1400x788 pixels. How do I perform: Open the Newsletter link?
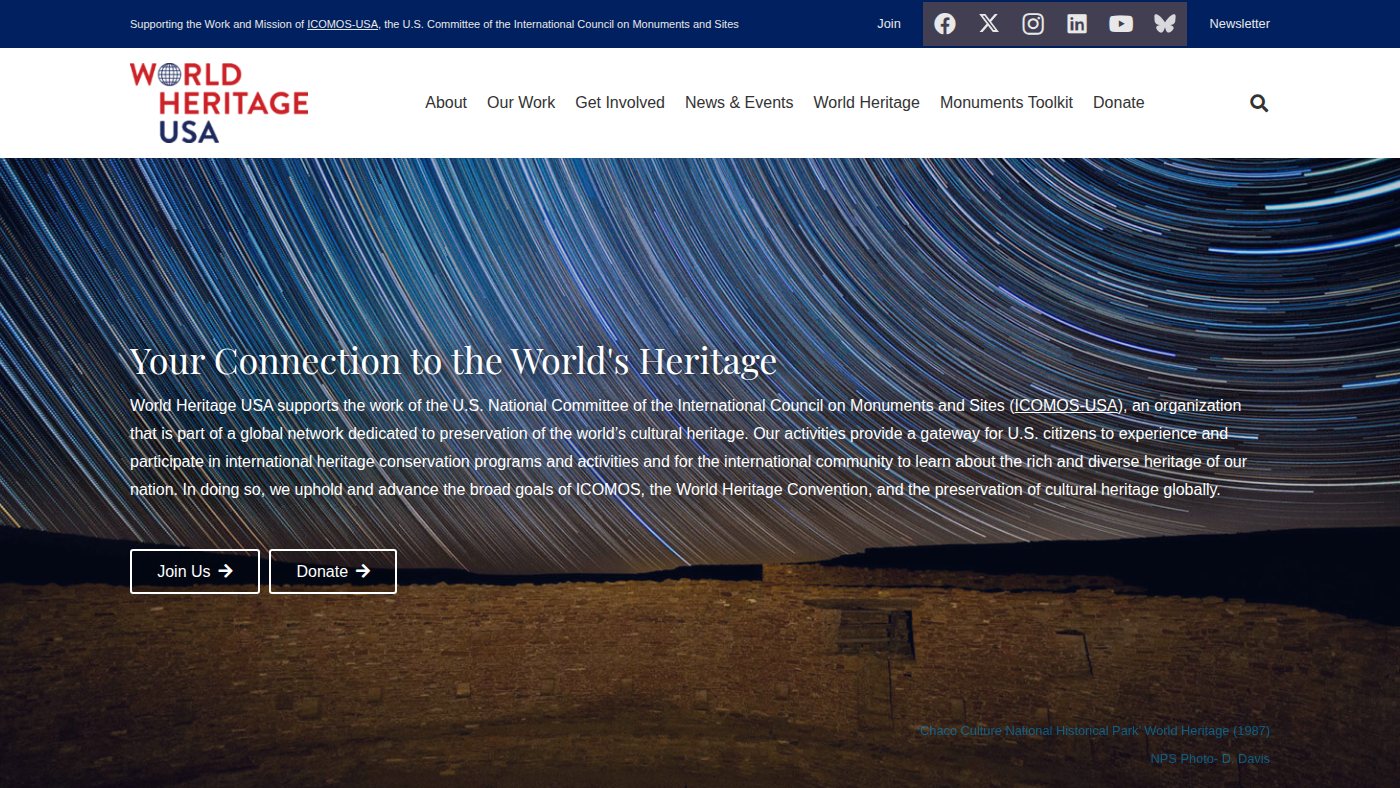(x=1240, y=24)
